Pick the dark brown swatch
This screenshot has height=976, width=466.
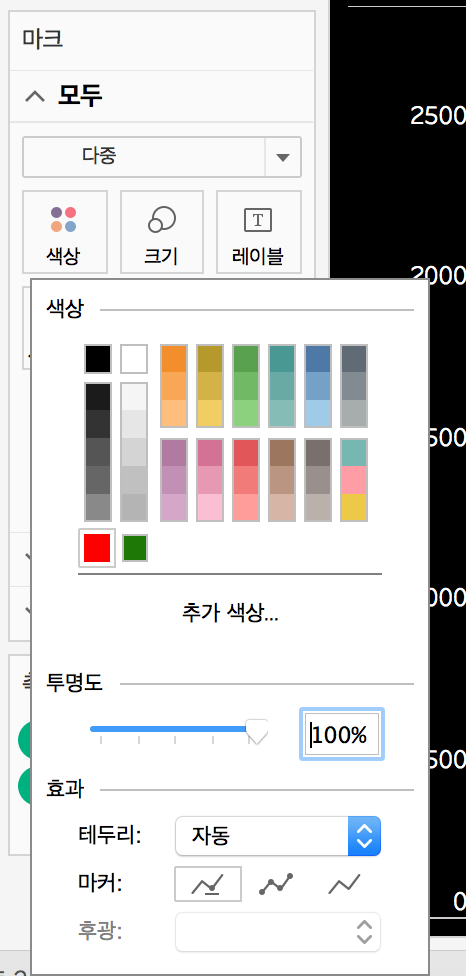tap(282, 453)
